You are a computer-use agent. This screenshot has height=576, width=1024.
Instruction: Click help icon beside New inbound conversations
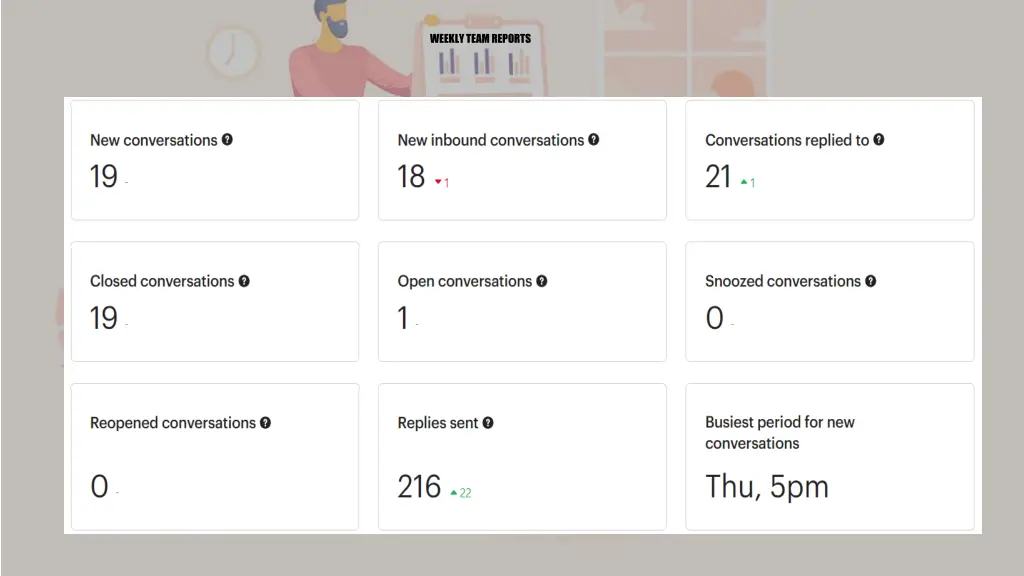coord(594,140)
